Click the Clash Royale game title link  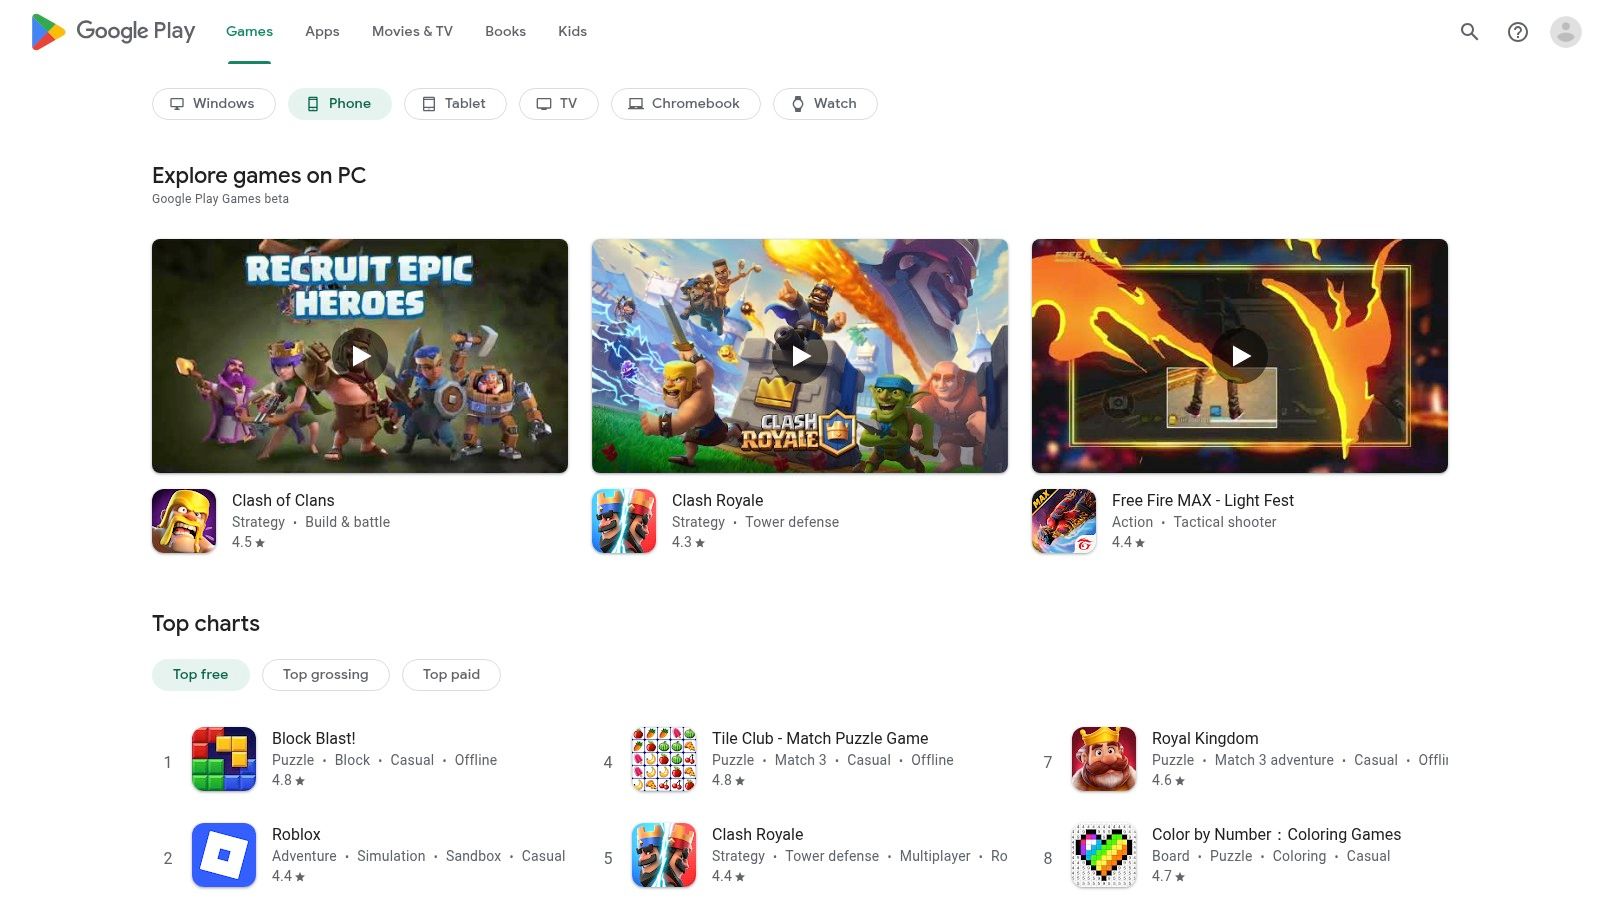[x=718, y=500]
